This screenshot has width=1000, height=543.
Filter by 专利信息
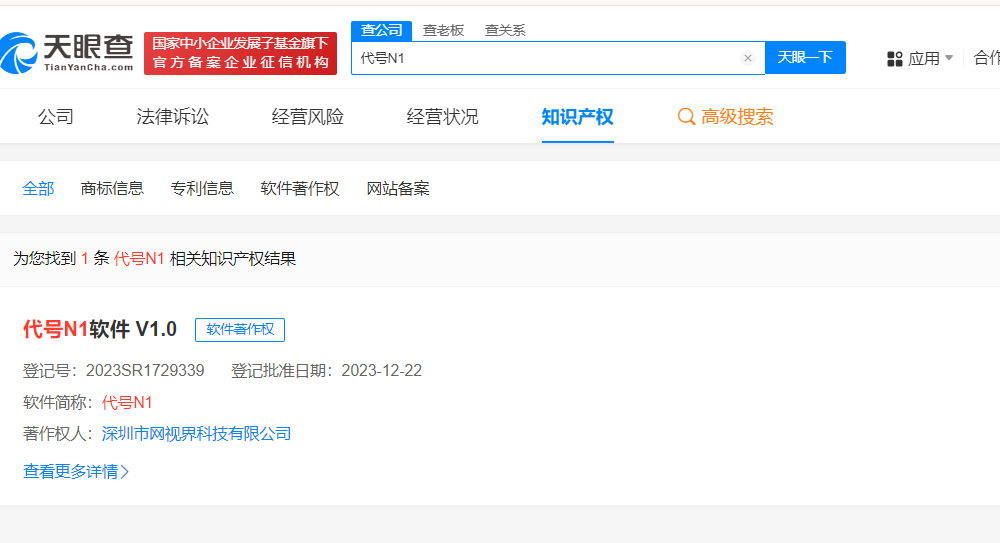(202, 188)
